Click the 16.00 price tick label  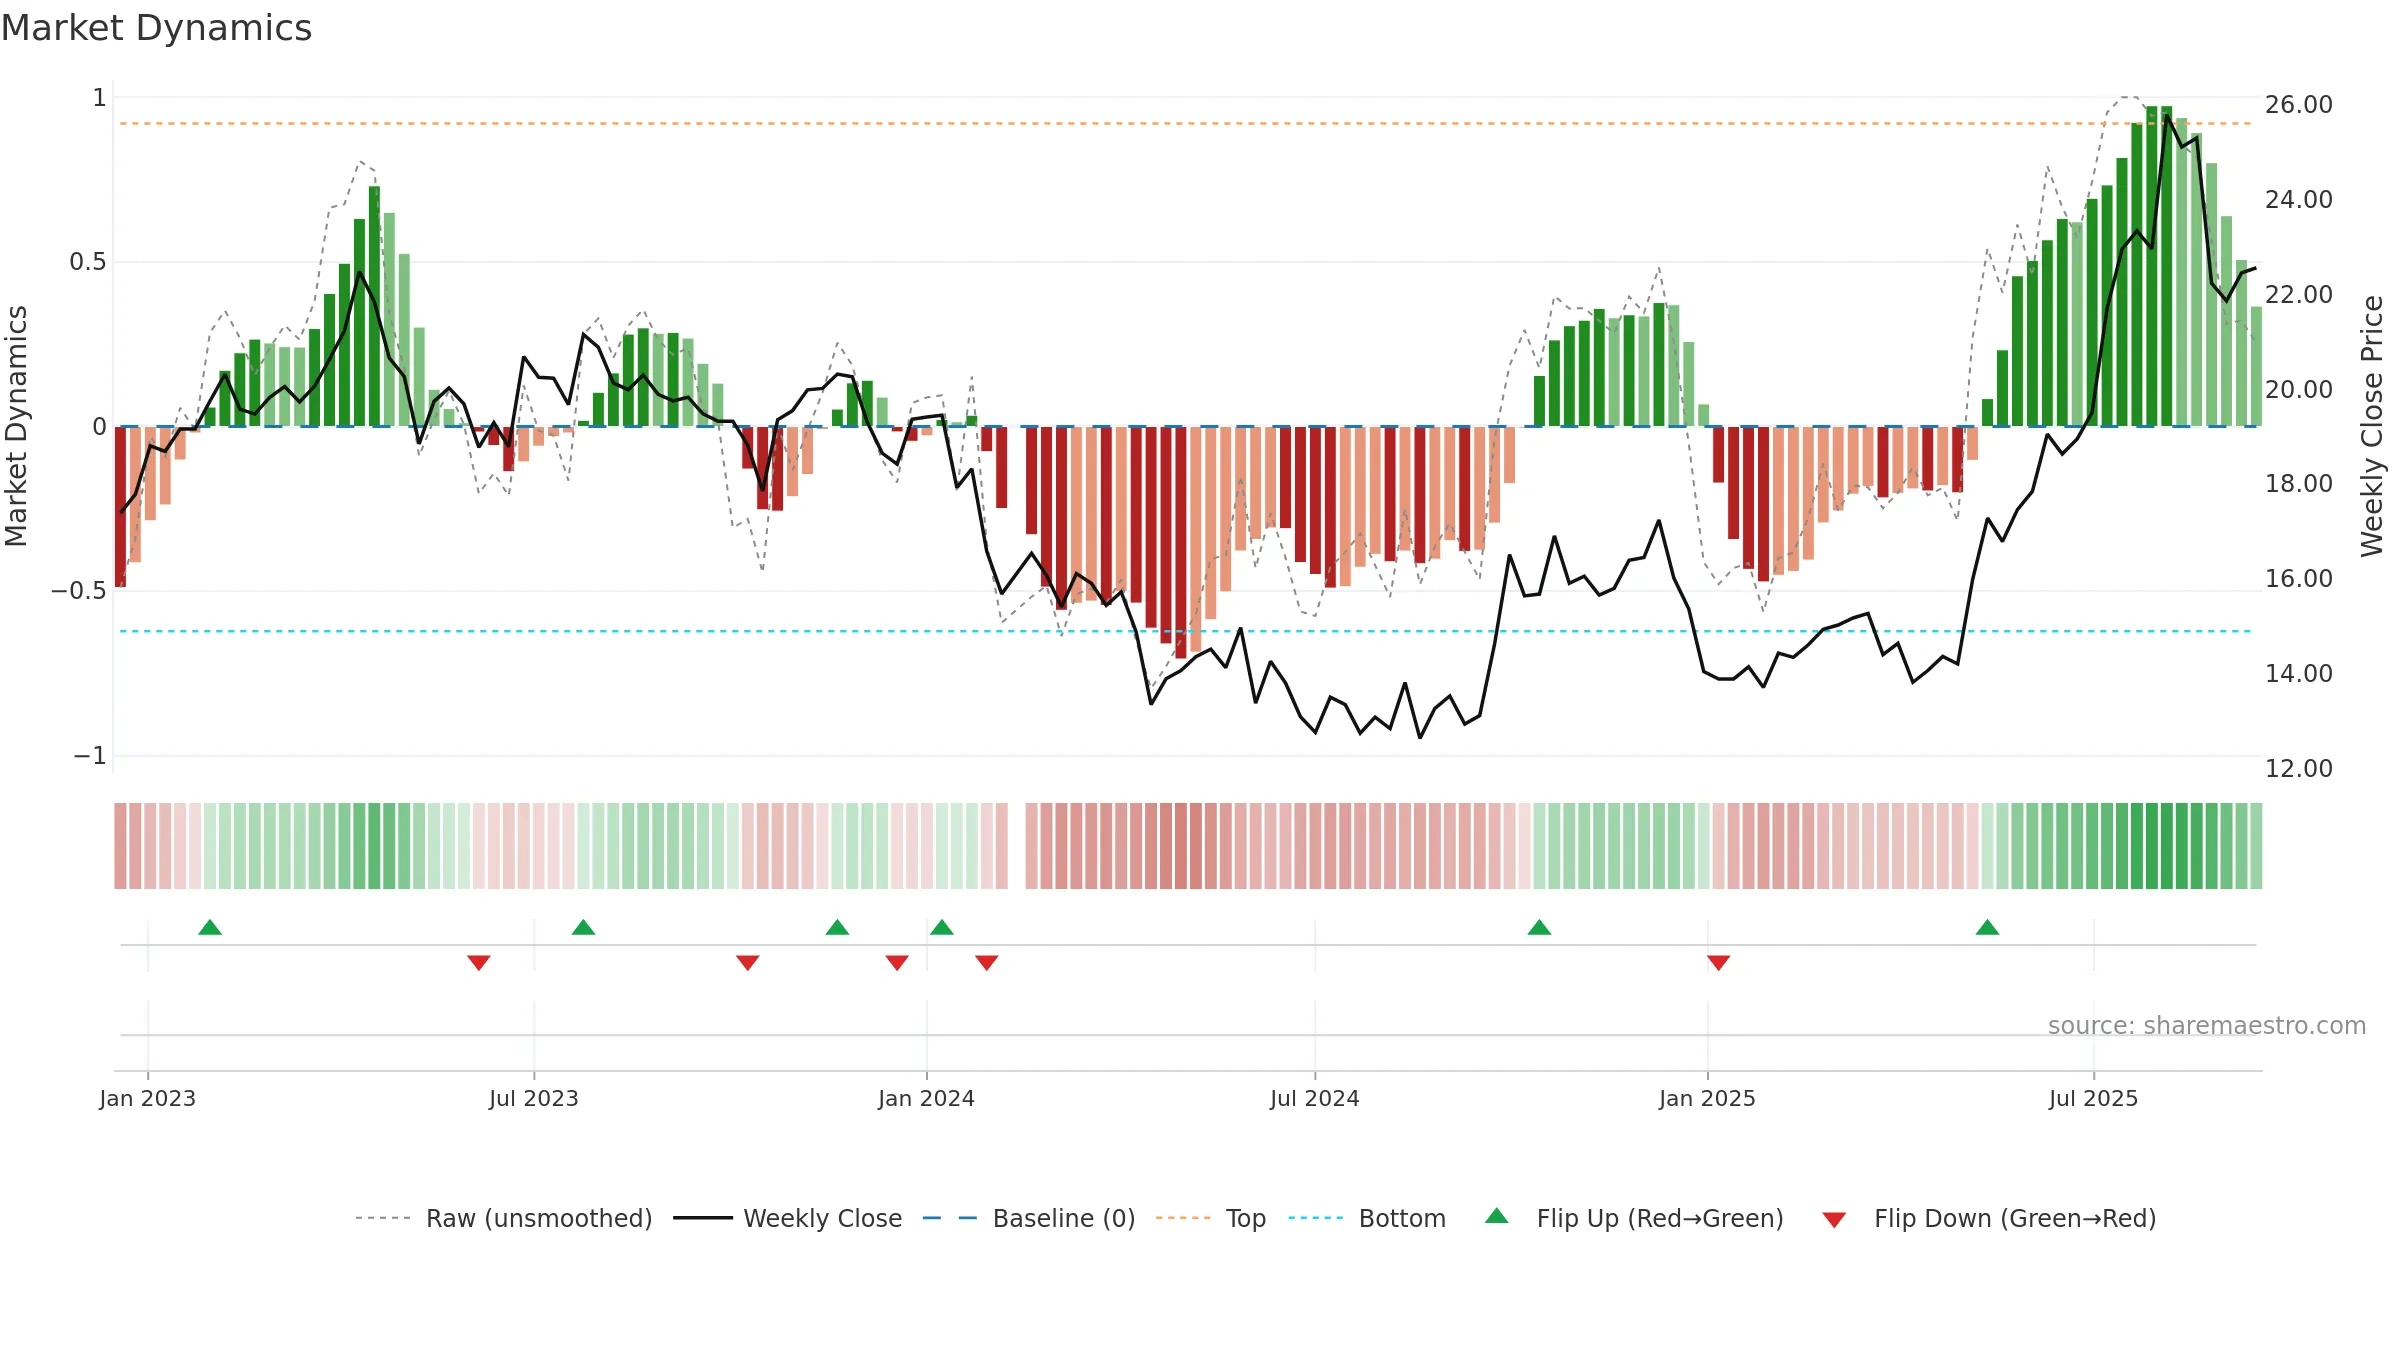(x=2299, y=579)
